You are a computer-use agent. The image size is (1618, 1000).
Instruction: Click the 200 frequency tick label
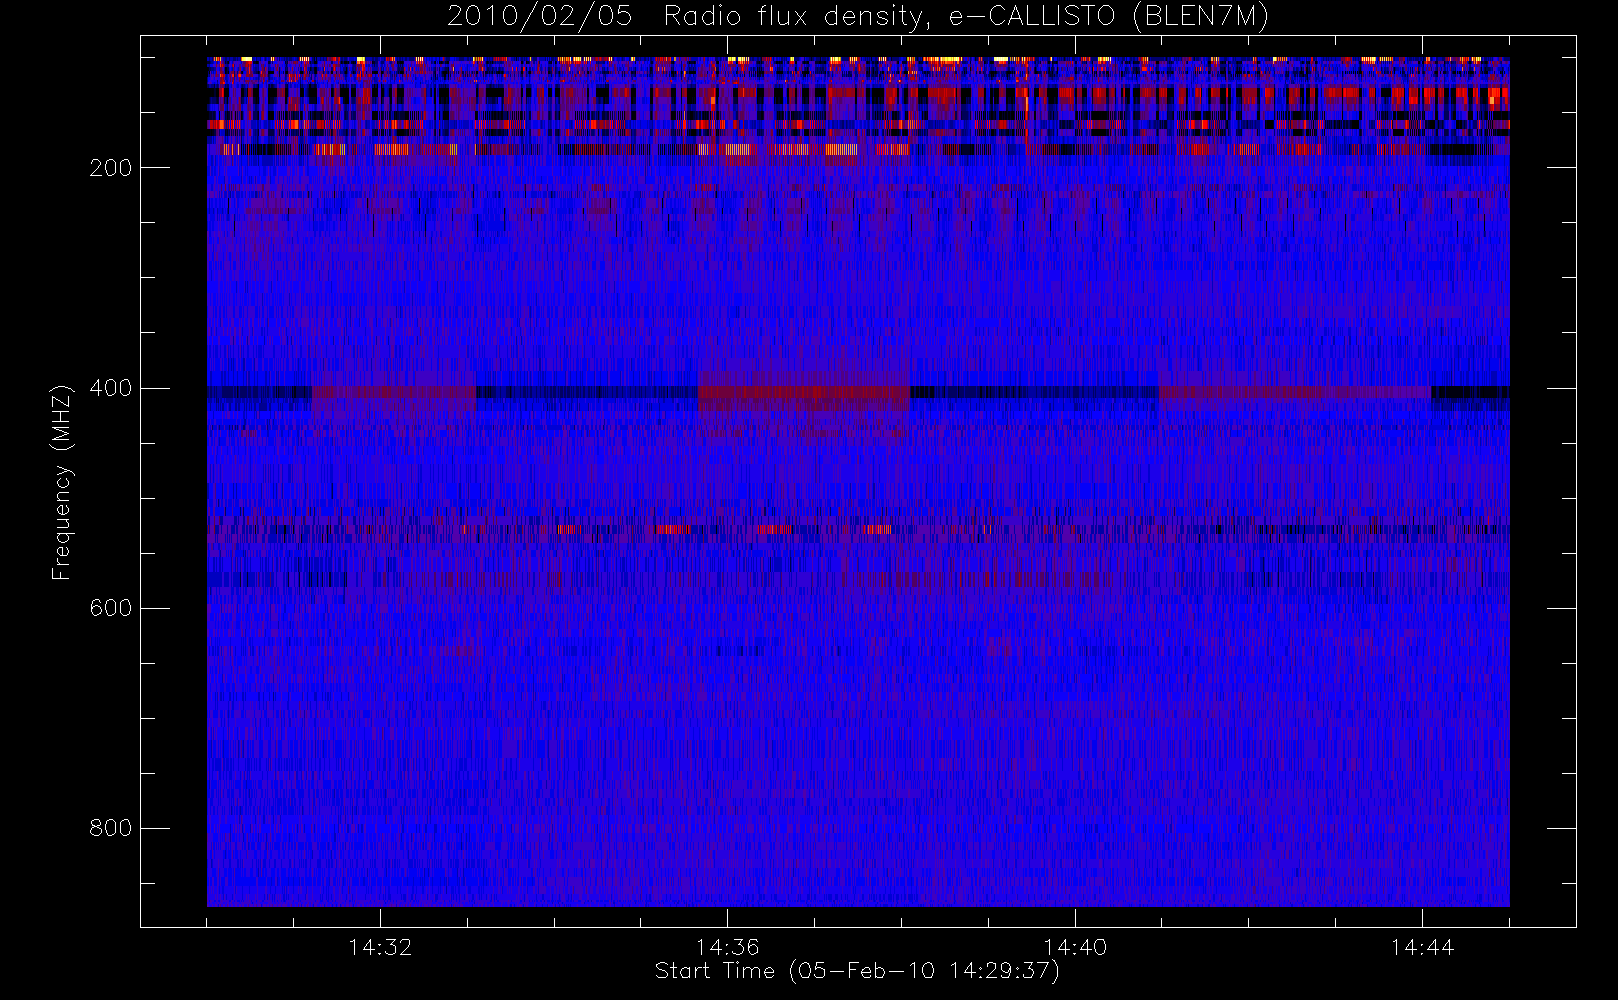point(110,168)
